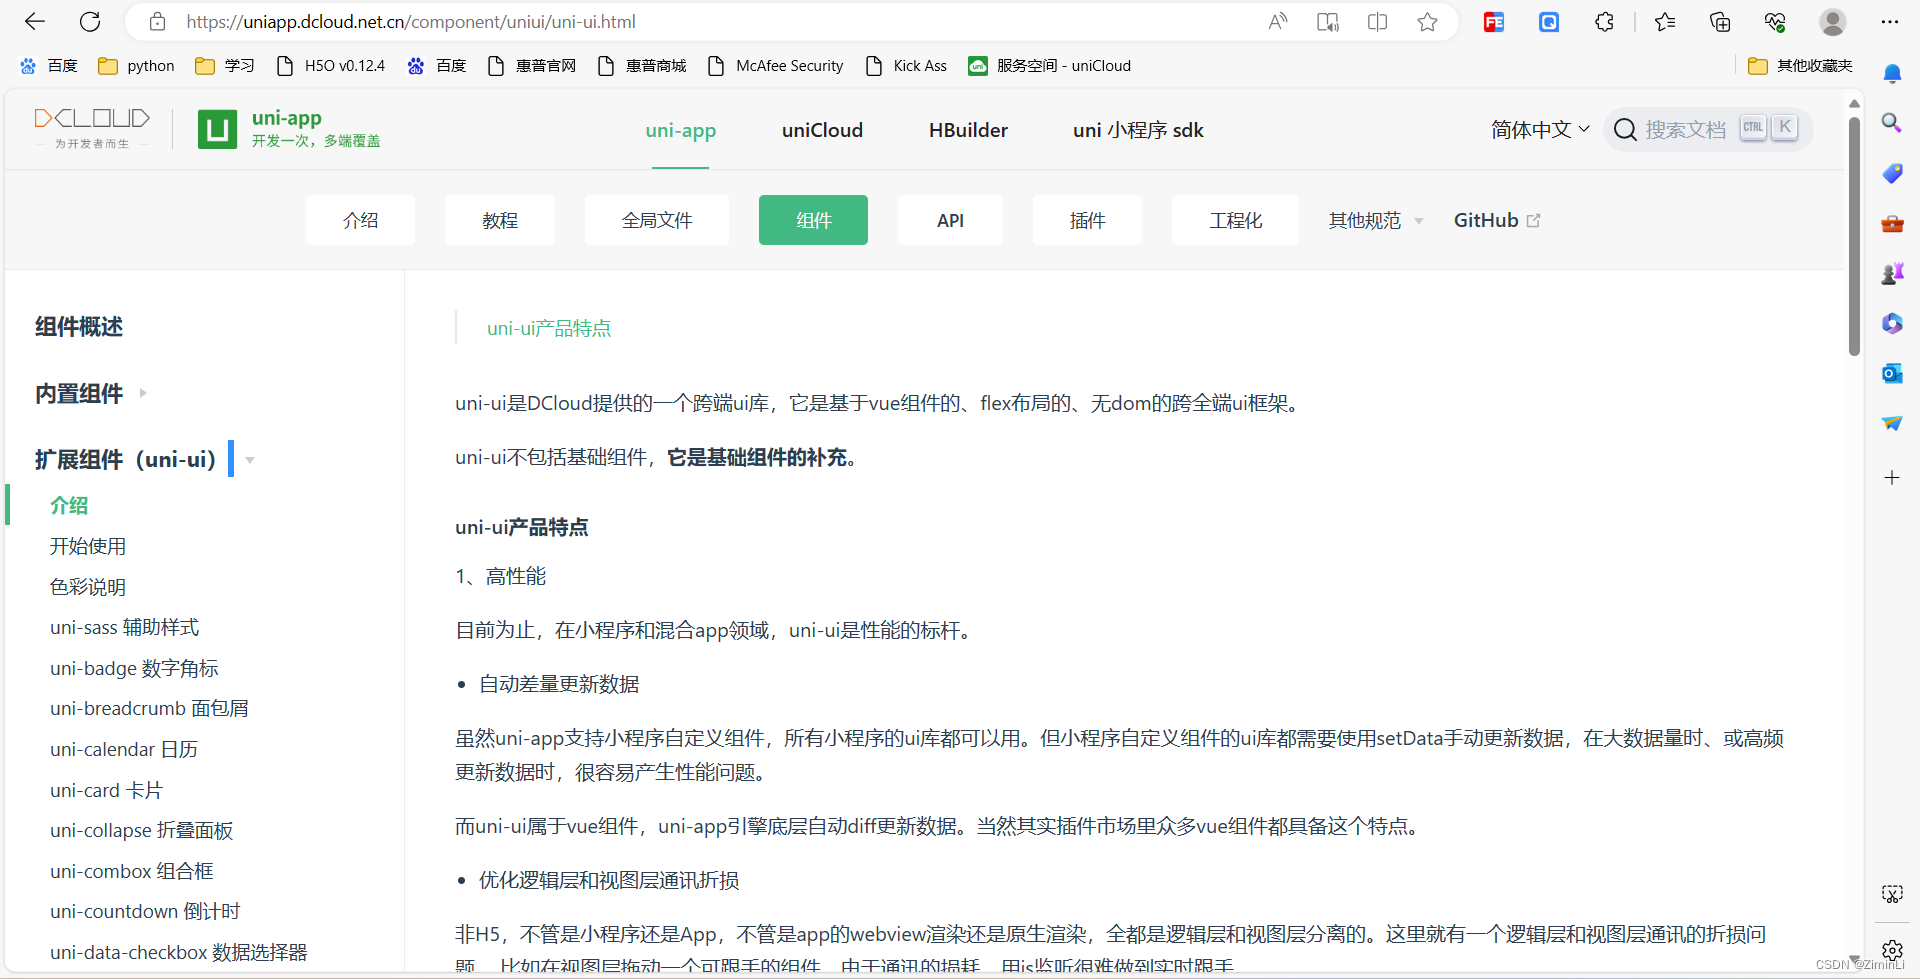Open 色彩说明 in the sidebar
1920x979 pixels.
point(88,587)
